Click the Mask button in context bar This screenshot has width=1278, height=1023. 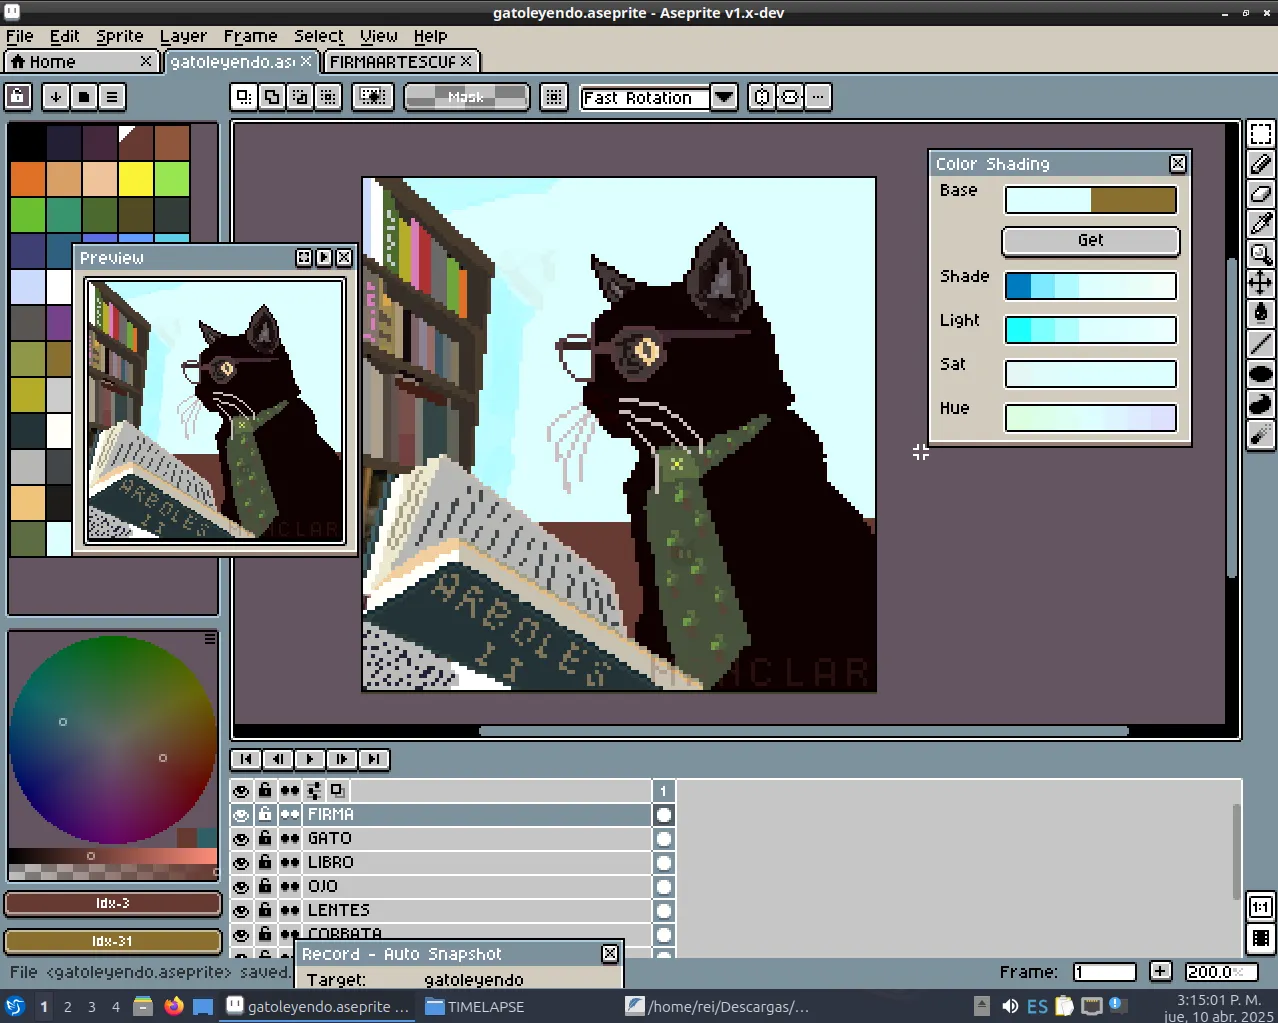466,97
